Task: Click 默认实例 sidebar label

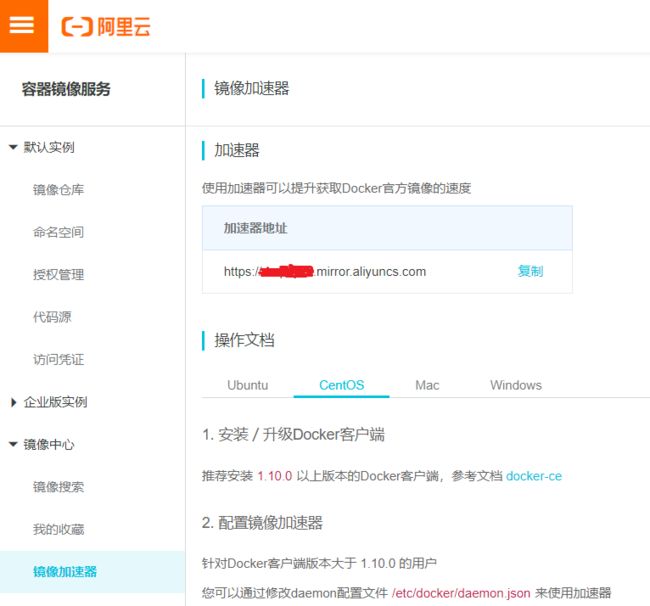Action: [49, 147]
